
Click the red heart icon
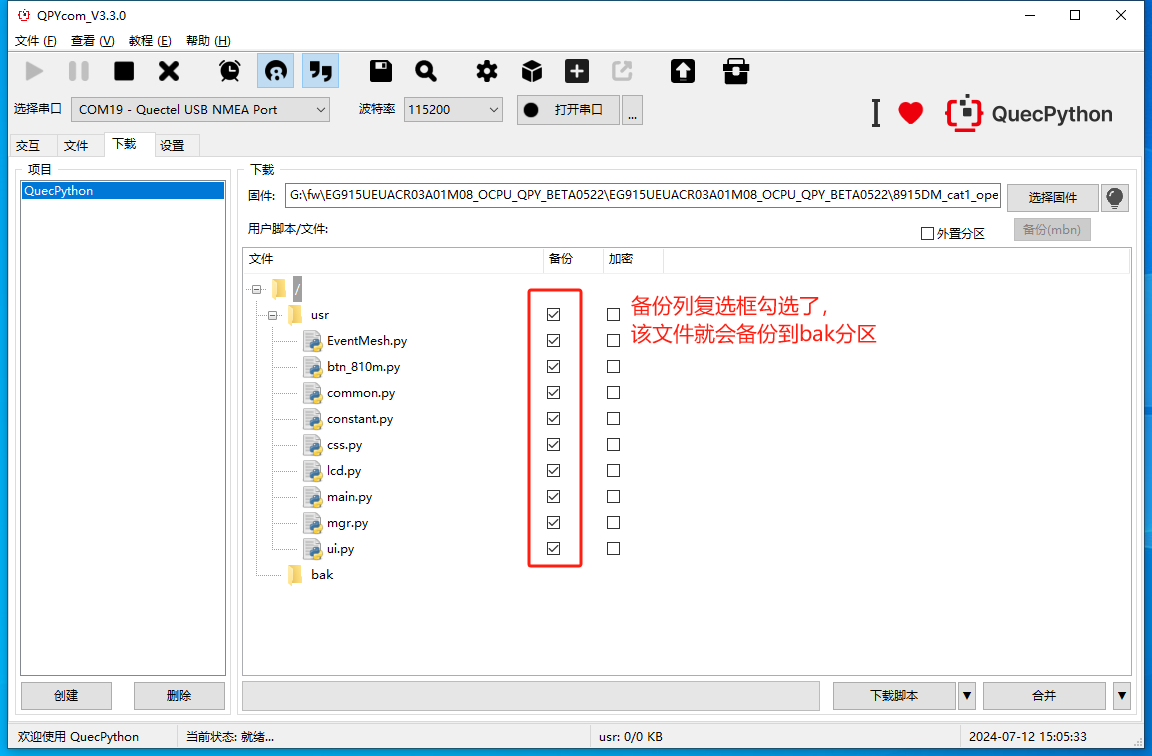[910, 113]
